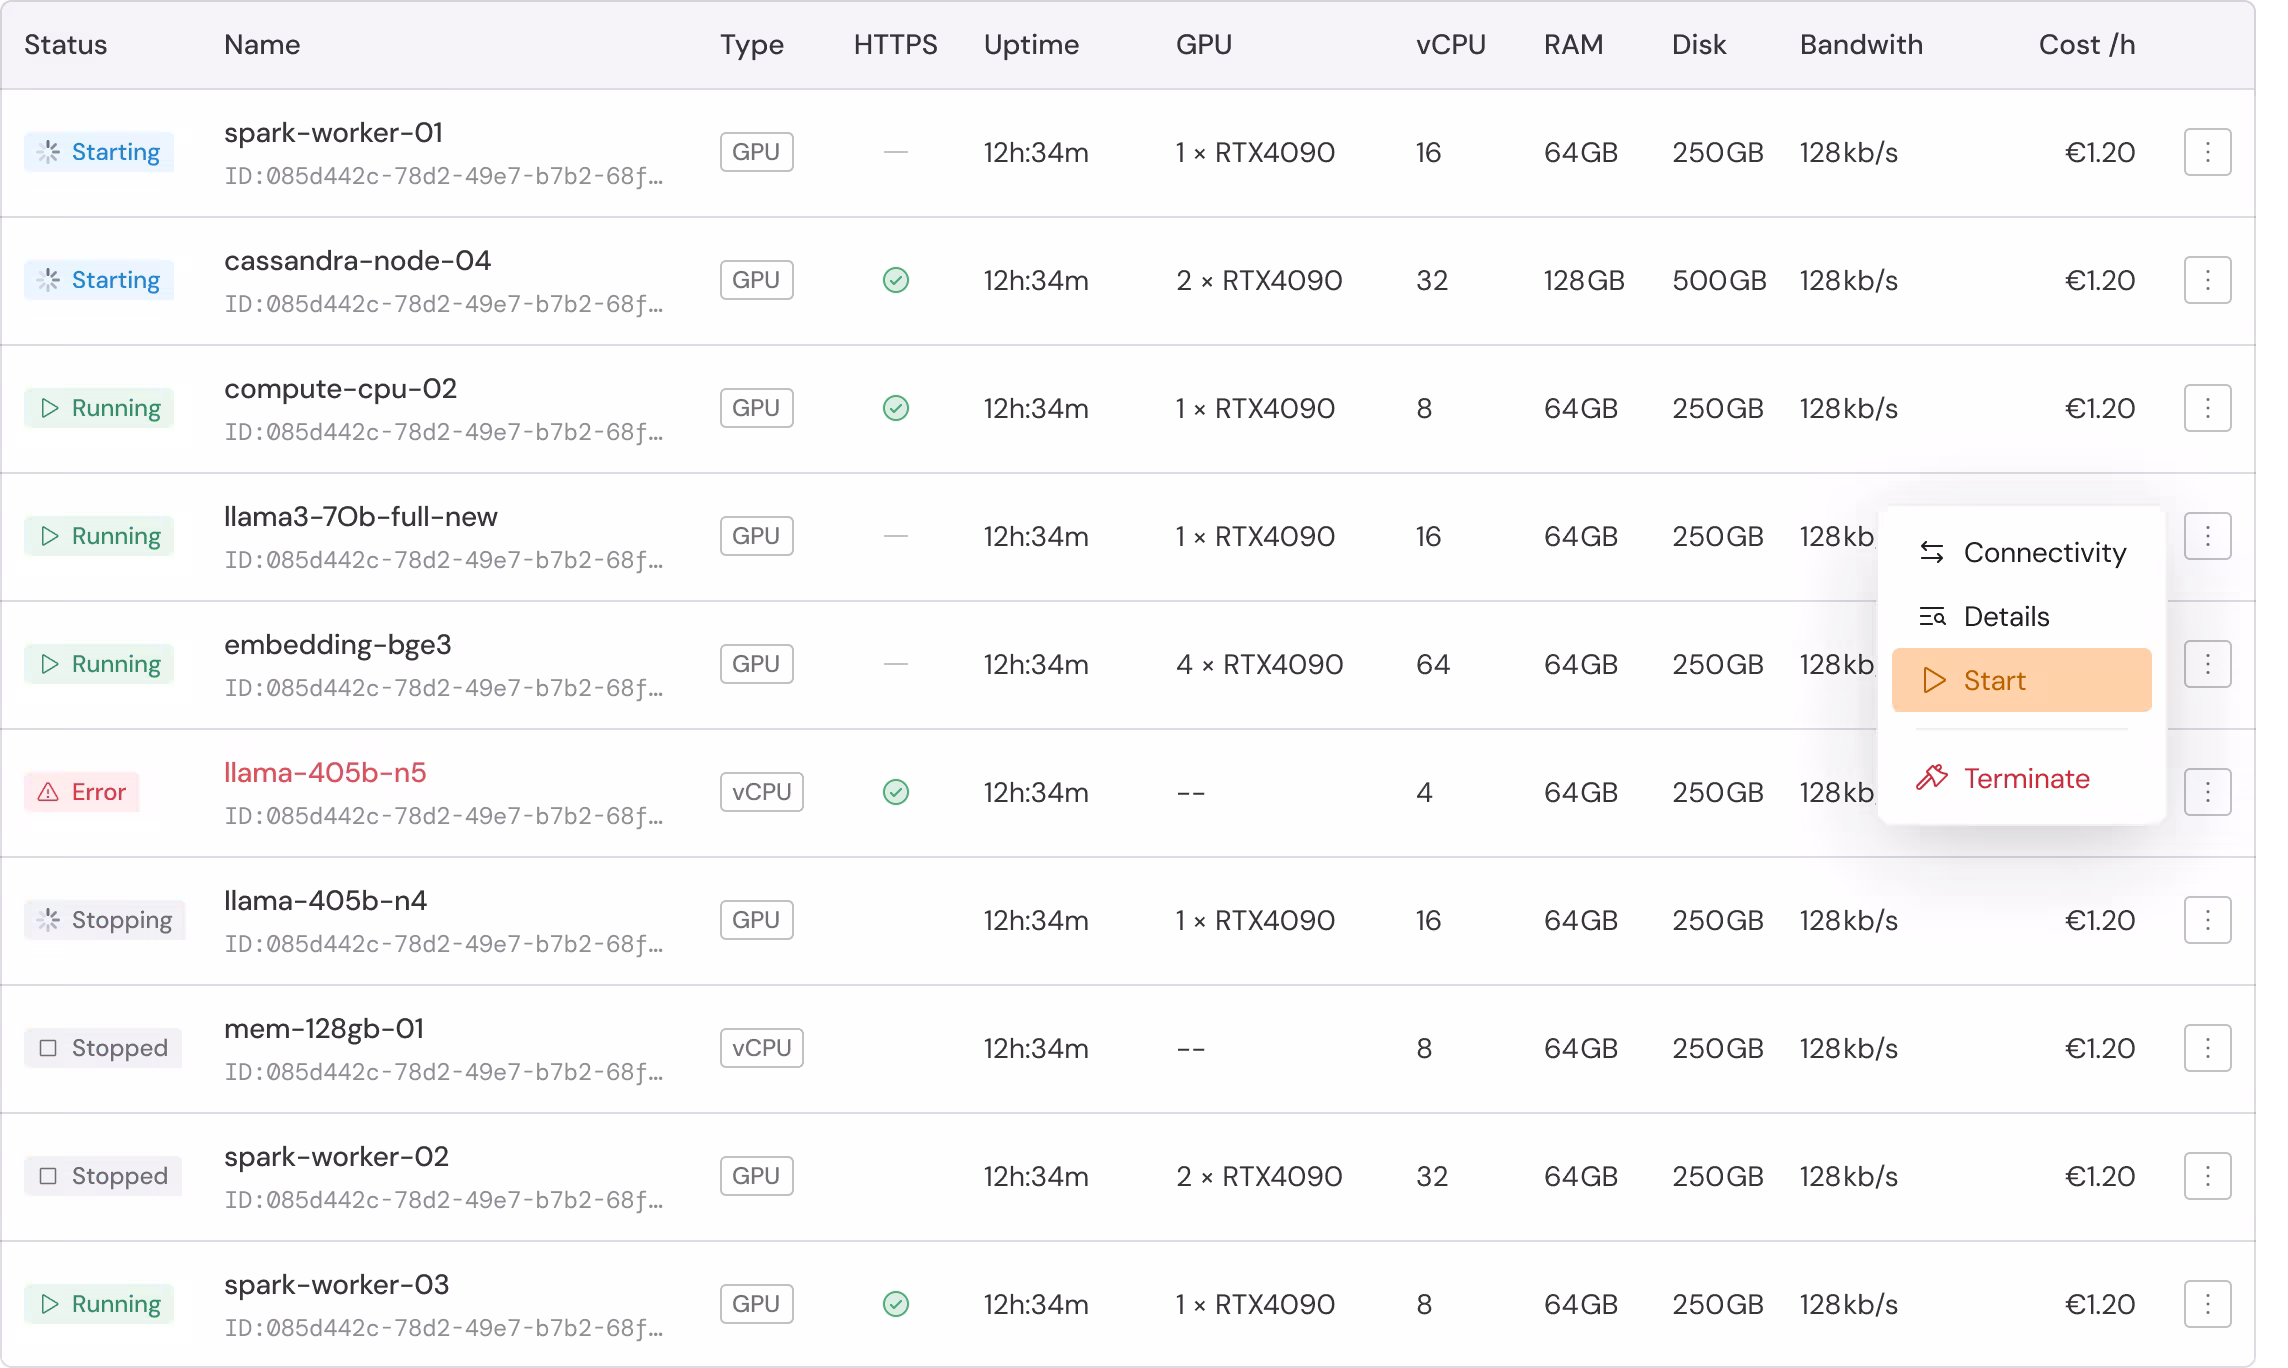Click the Cost /h column header
Image resolution: width=2288 pixels, height=1368 pixels.
pyautogui.click(x=2086, y=44)
